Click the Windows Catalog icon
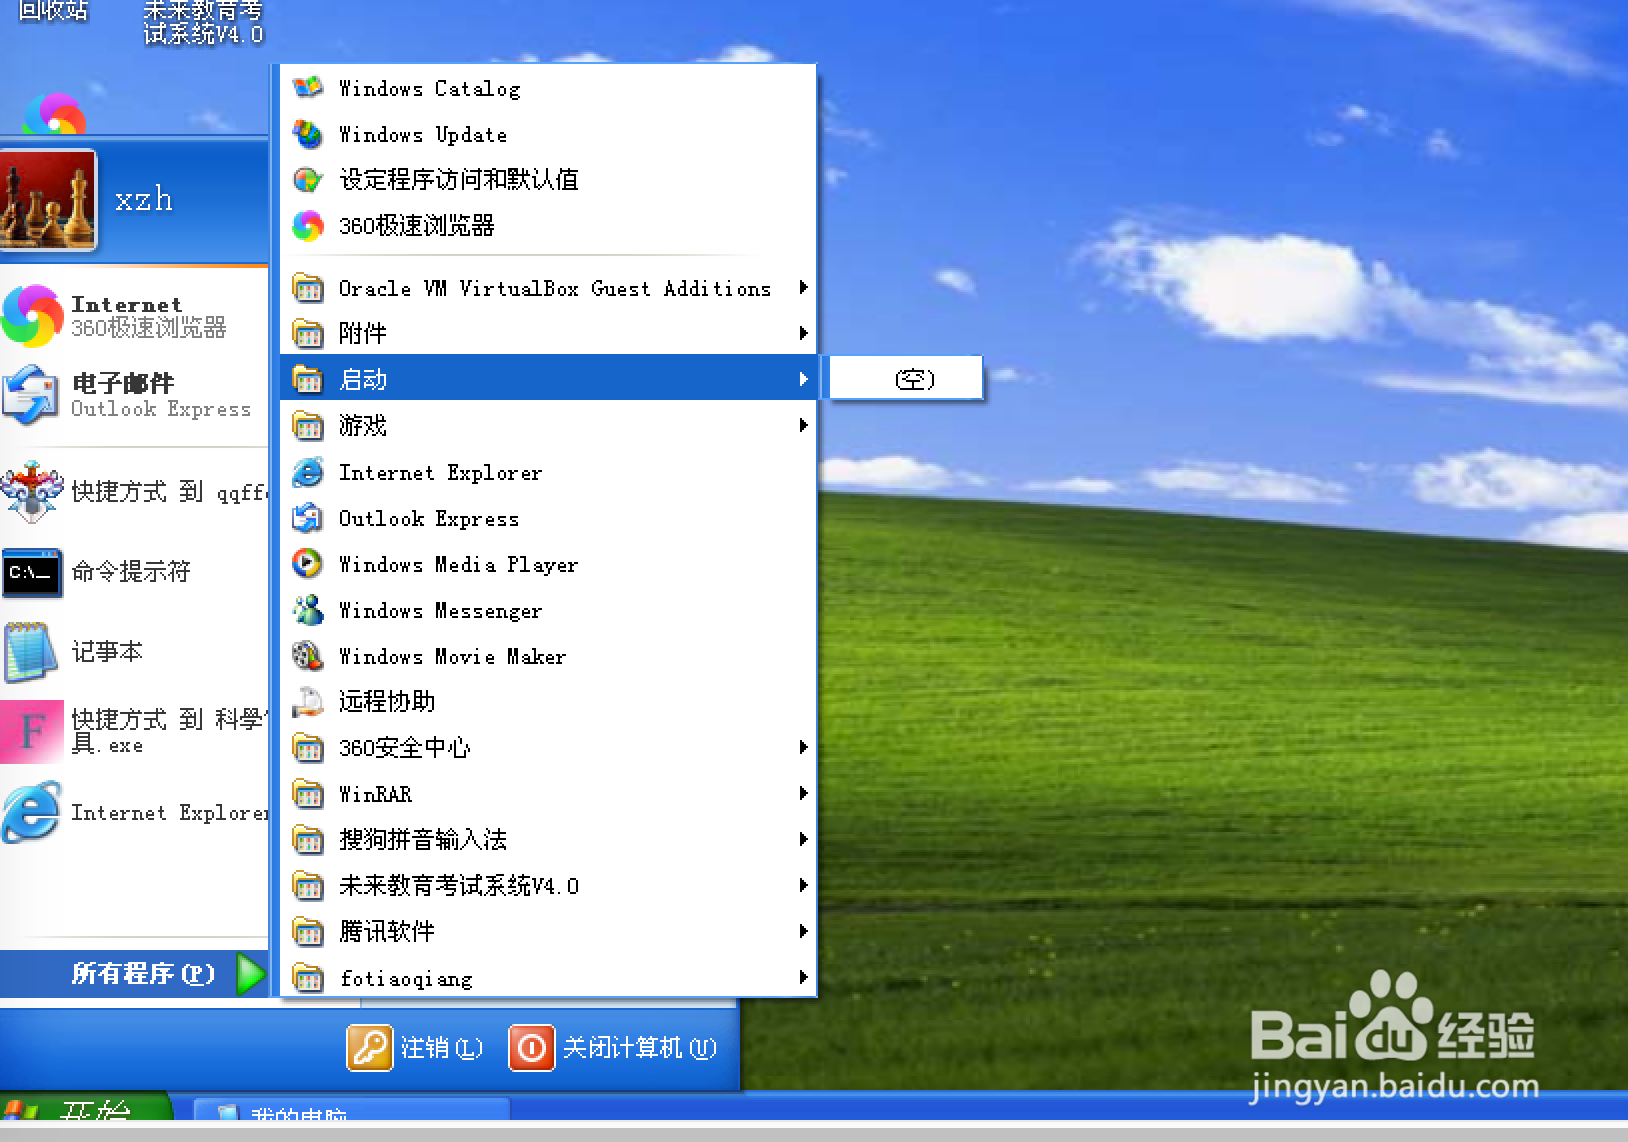The width and height of the screenshot is (1628, 1142). tap(308, 88)
